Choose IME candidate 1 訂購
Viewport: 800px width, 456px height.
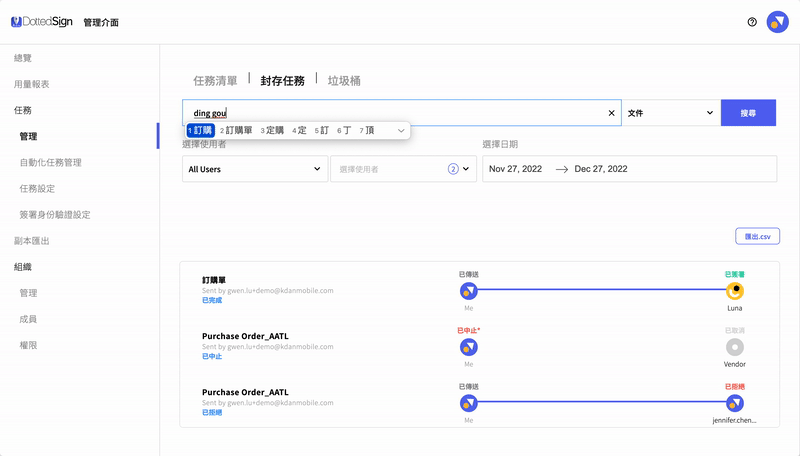pos(201,131)
